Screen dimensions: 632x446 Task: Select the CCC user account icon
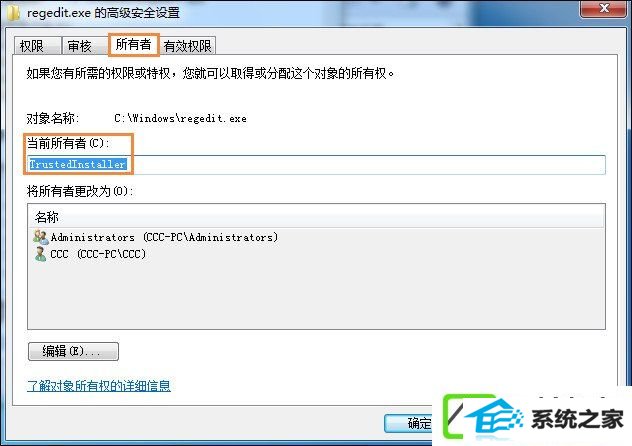tap(40, 254)
